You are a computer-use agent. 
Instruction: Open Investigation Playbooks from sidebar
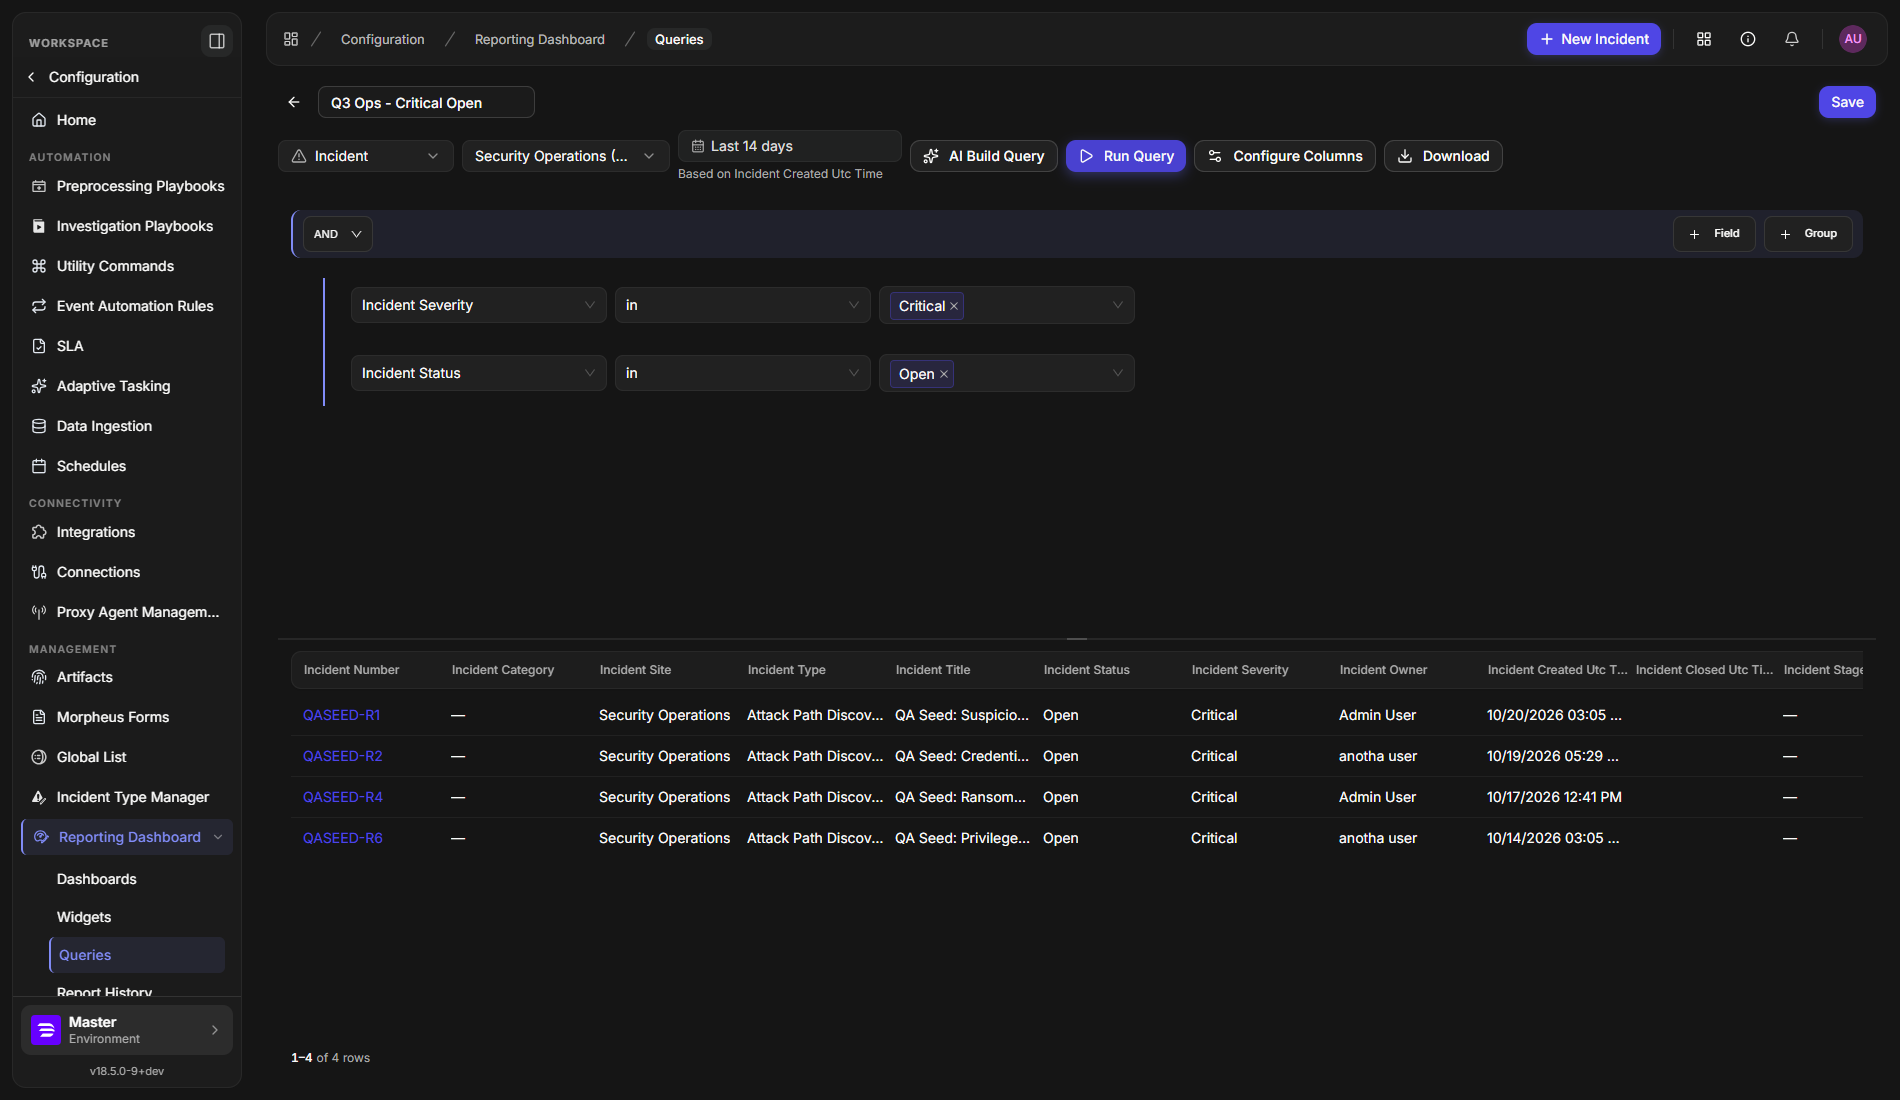pyautogui.click(x=127, y=226)
